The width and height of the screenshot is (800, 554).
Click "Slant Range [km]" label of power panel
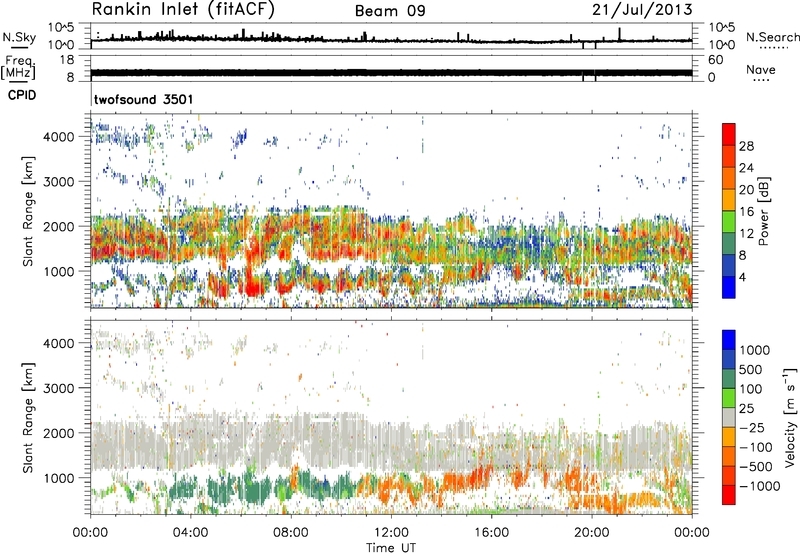(28, 211)
